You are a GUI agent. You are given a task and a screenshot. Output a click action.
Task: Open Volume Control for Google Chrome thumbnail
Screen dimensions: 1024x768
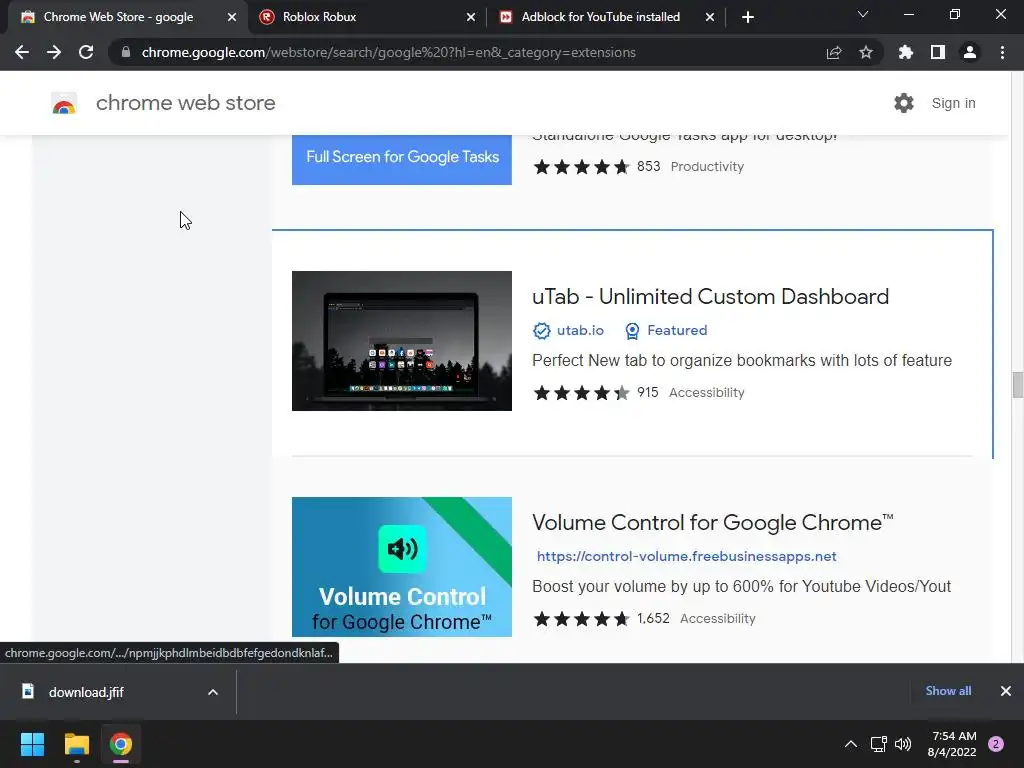pyautogui.click(x=402, y=567)
